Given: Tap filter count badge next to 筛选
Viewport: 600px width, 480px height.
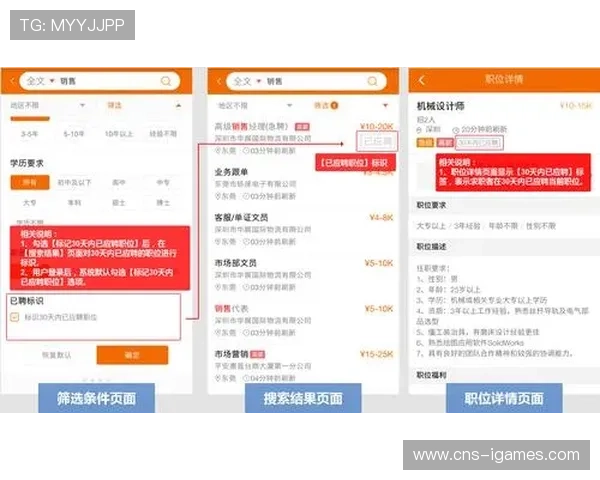Looking at the screenshot, I should tap(334, 105).
